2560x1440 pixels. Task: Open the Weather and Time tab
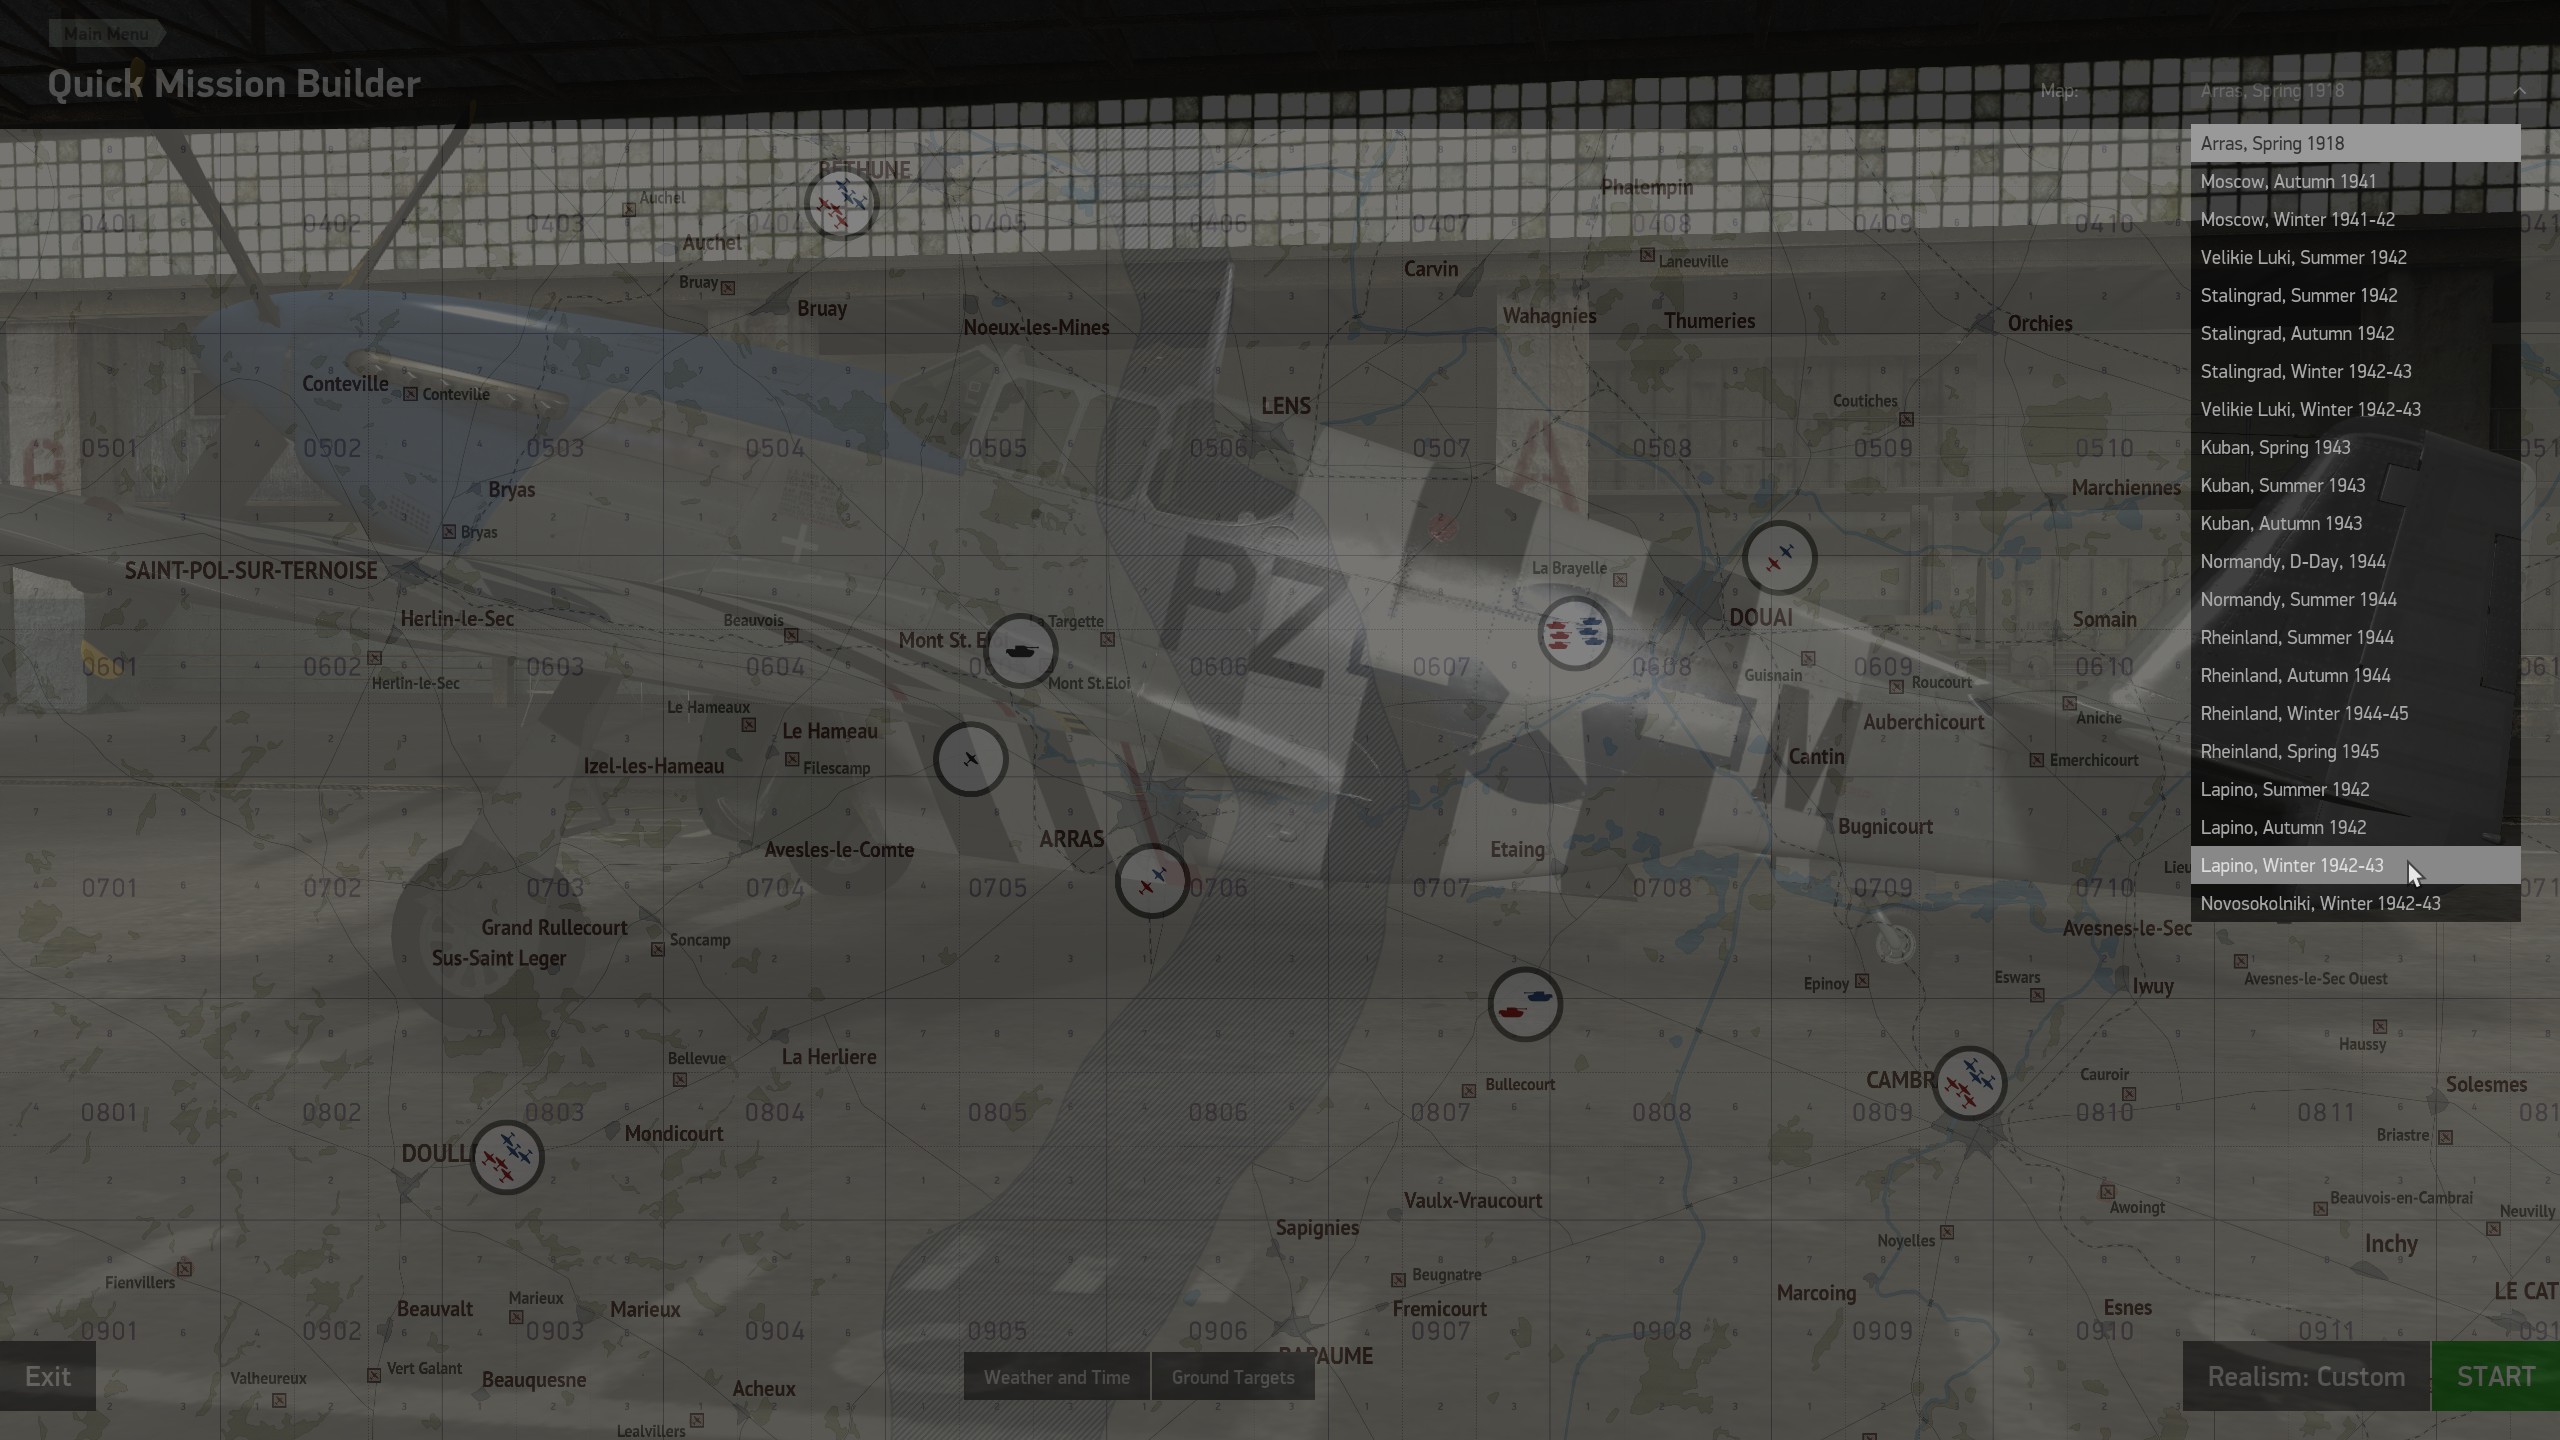click(x=1056, y=1377)
